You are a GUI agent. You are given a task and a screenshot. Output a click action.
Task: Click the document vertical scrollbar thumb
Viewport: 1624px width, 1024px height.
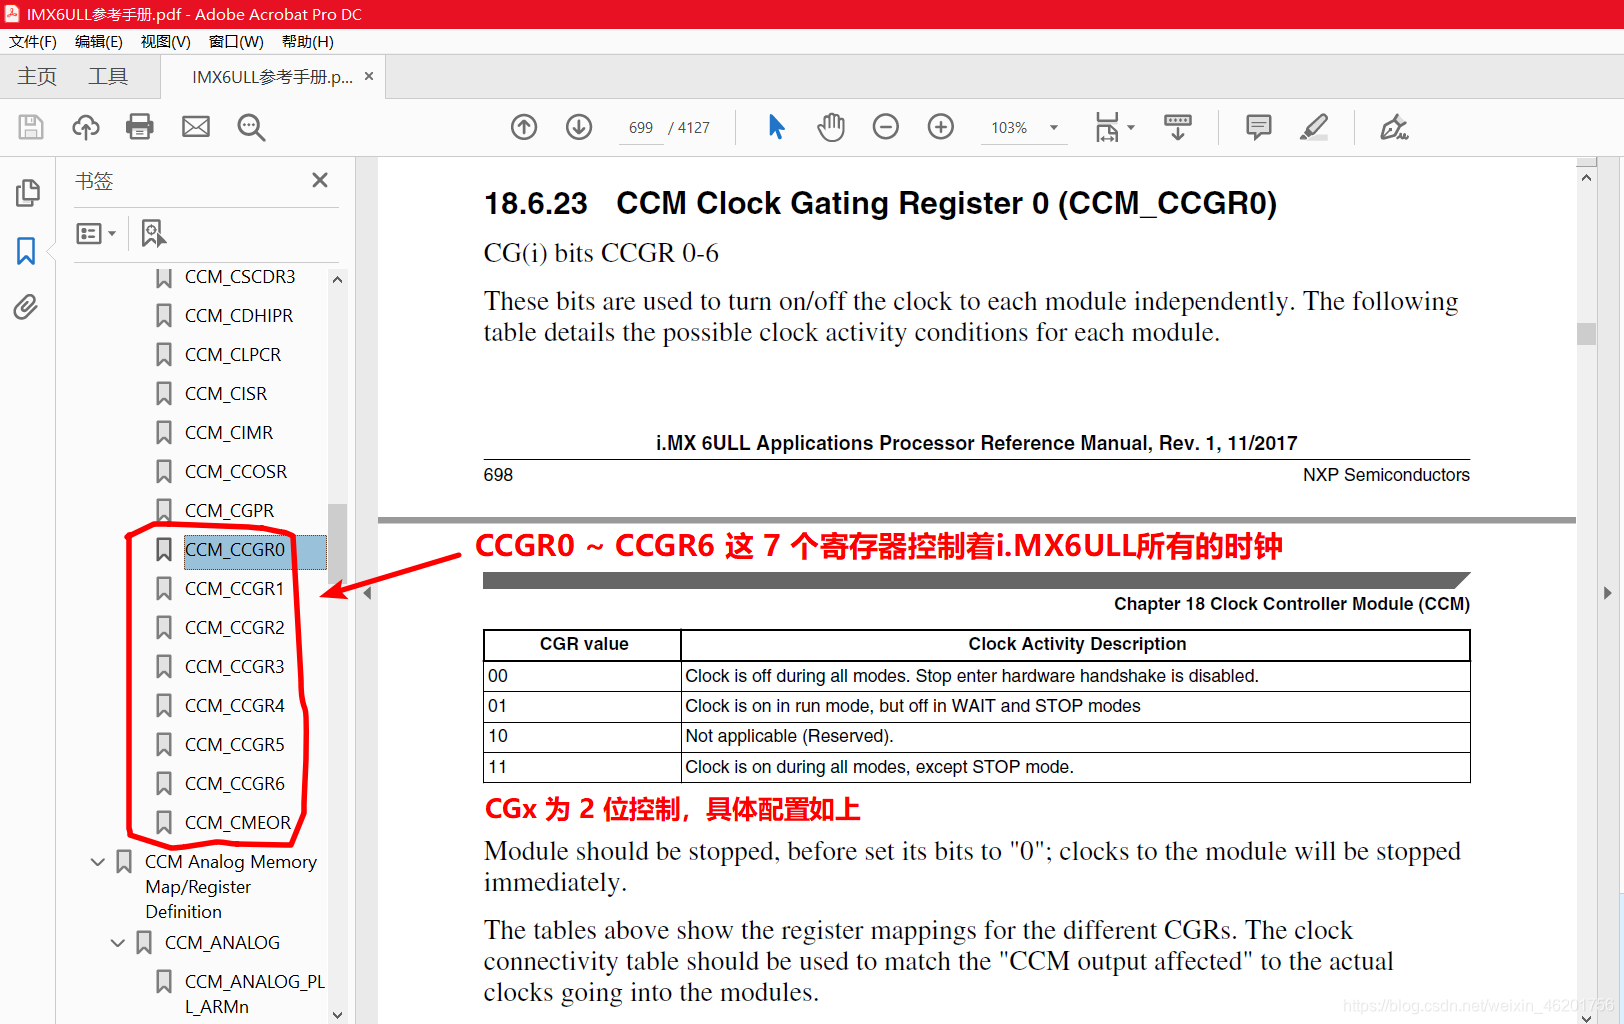point(1586,333)
